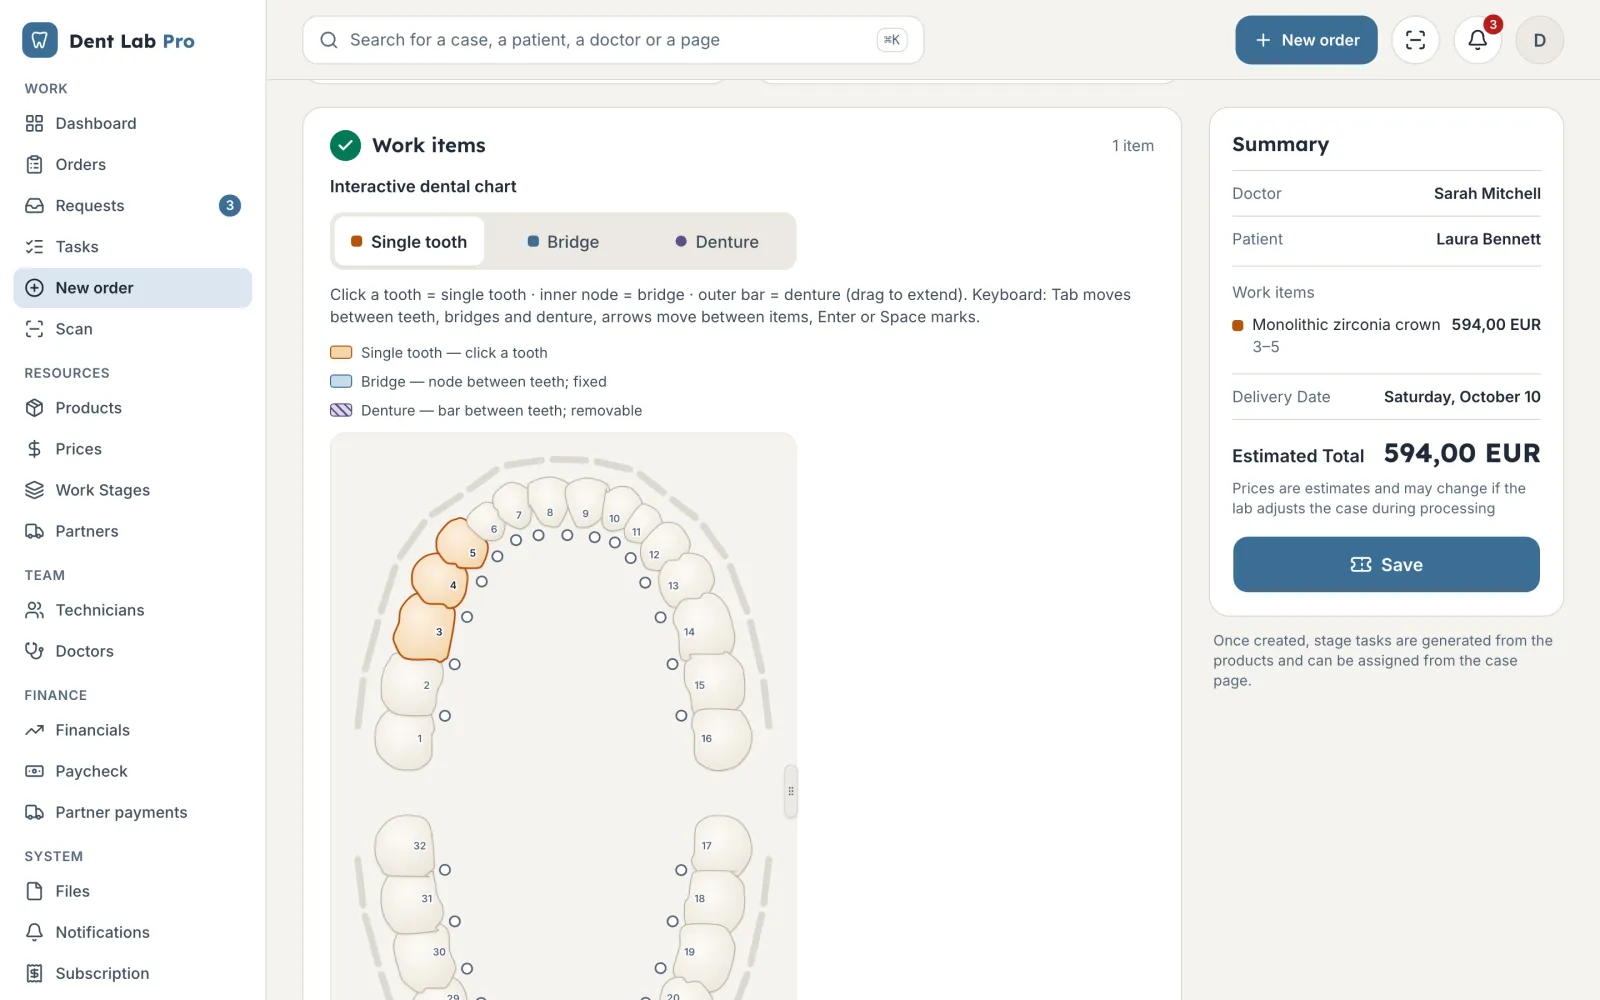Click the Dent Lab Pro logo icon

click(39, 40)
